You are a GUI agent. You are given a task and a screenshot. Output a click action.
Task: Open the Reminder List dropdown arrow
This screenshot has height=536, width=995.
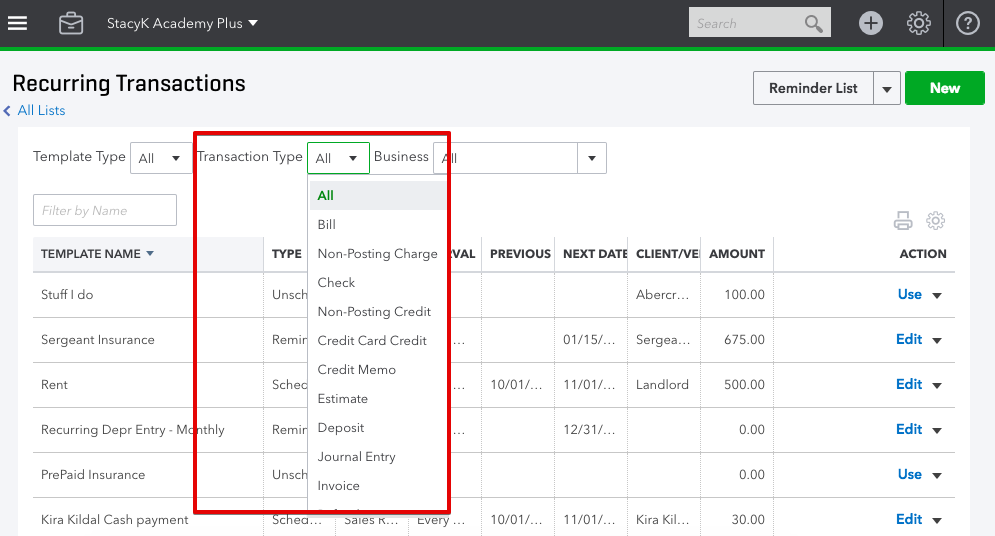point(887,89)
